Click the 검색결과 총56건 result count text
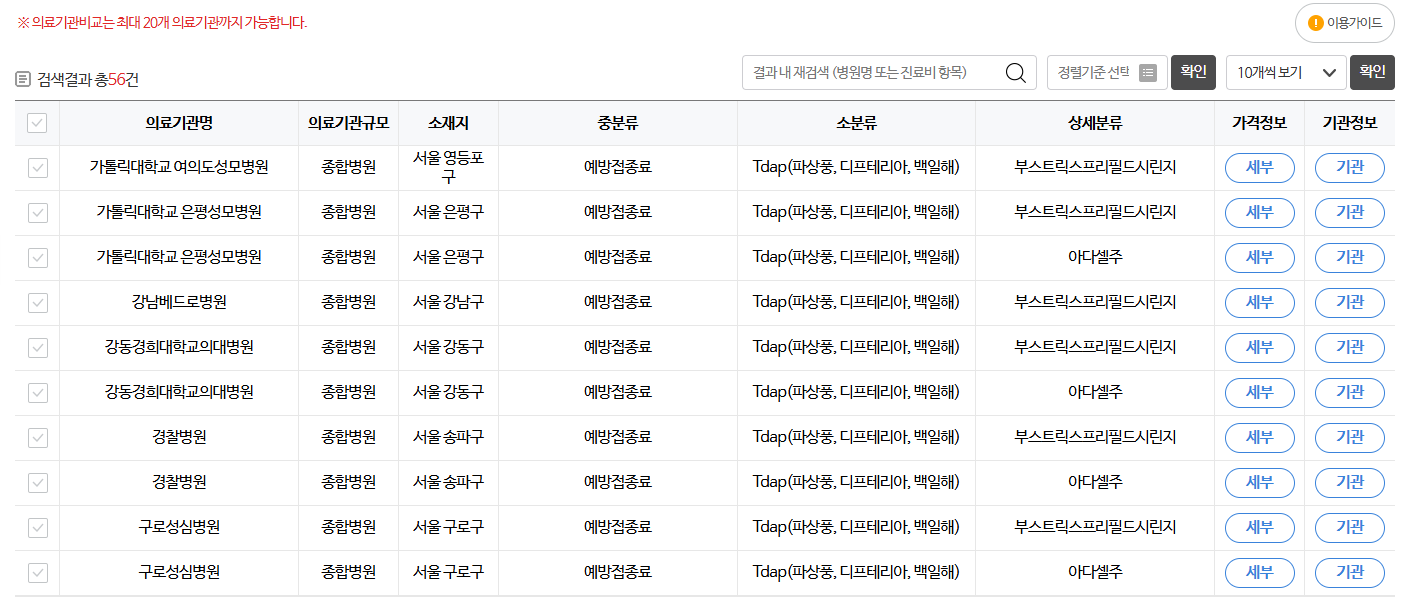Image resolution: width=1410 pixels, height=607 pixels. click(88, 80)
